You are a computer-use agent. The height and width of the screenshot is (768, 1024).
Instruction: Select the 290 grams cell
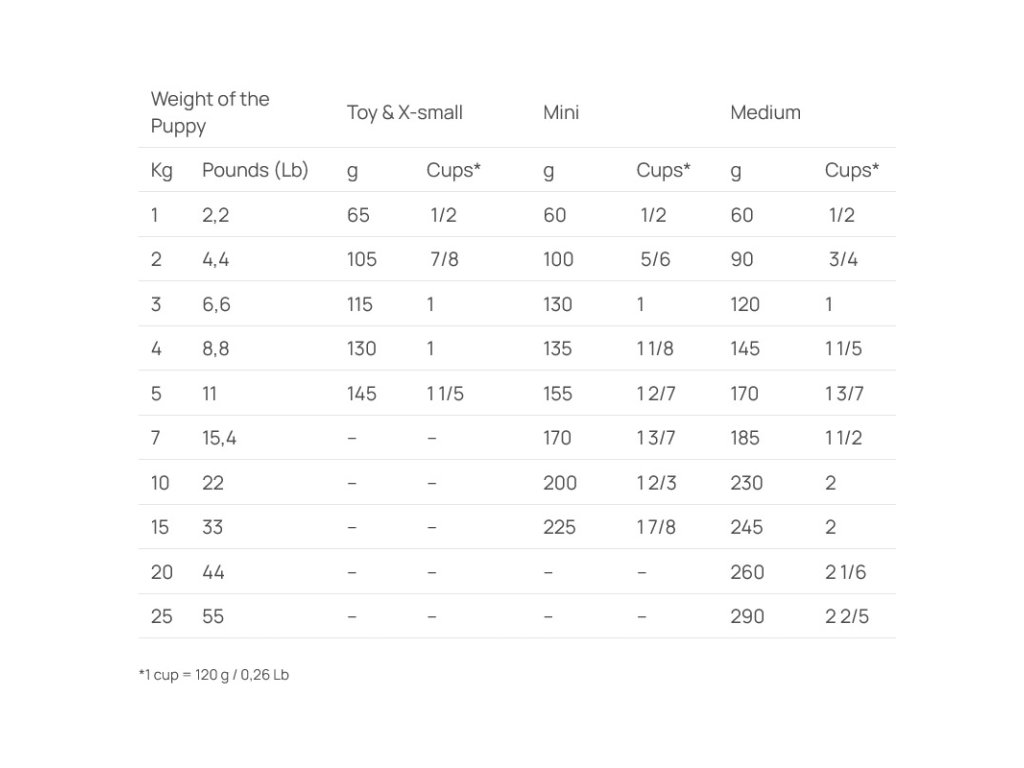[x=747, y=616]
